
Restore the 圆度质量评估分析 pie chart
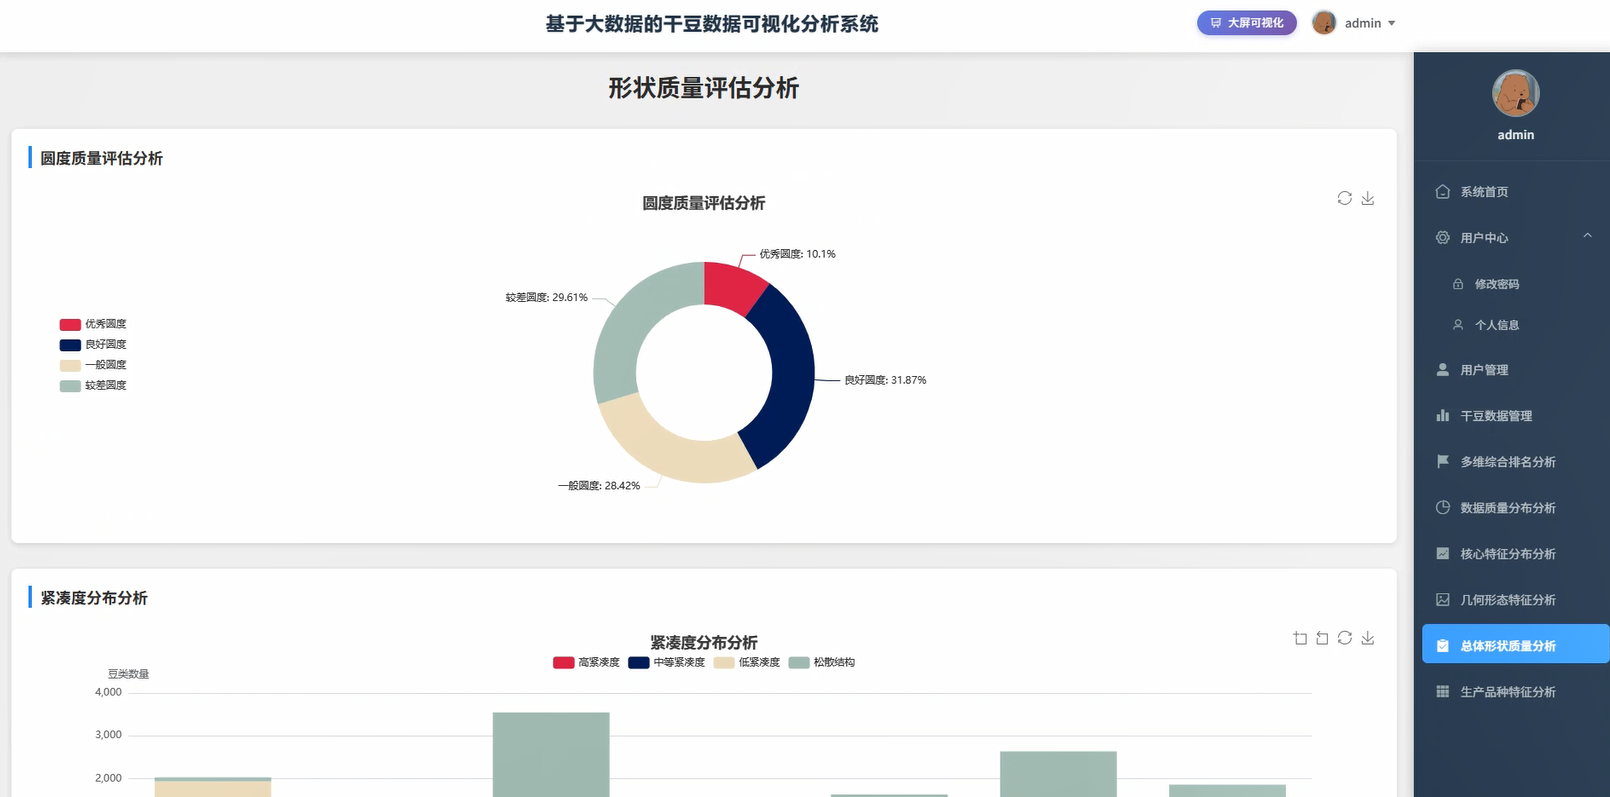(1345, 198)
